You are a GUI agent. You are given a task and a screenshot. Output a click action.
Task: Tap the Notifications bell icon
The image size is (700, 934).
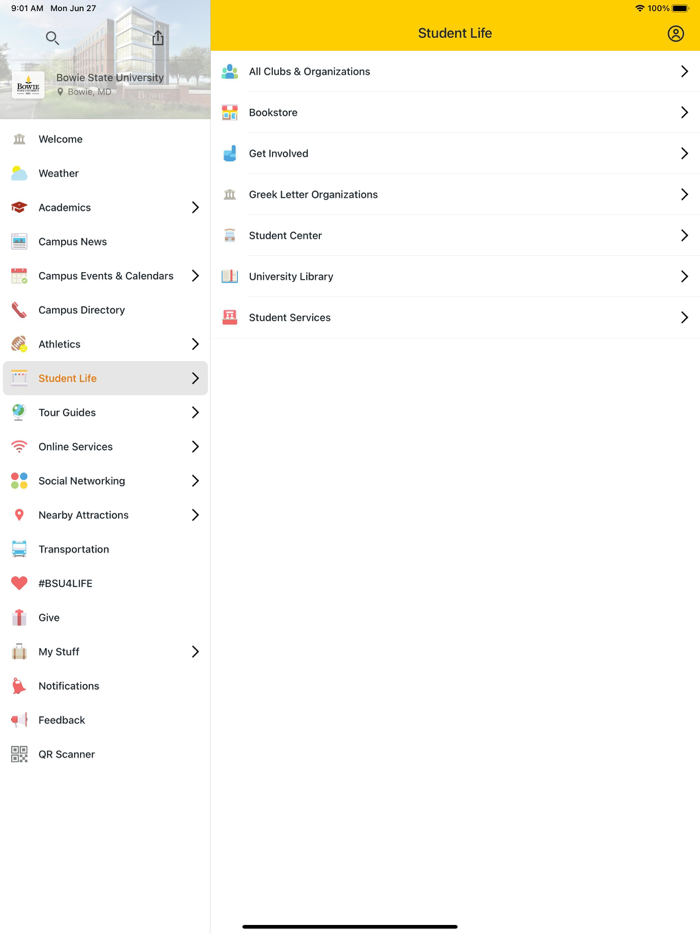pos(19,686)
